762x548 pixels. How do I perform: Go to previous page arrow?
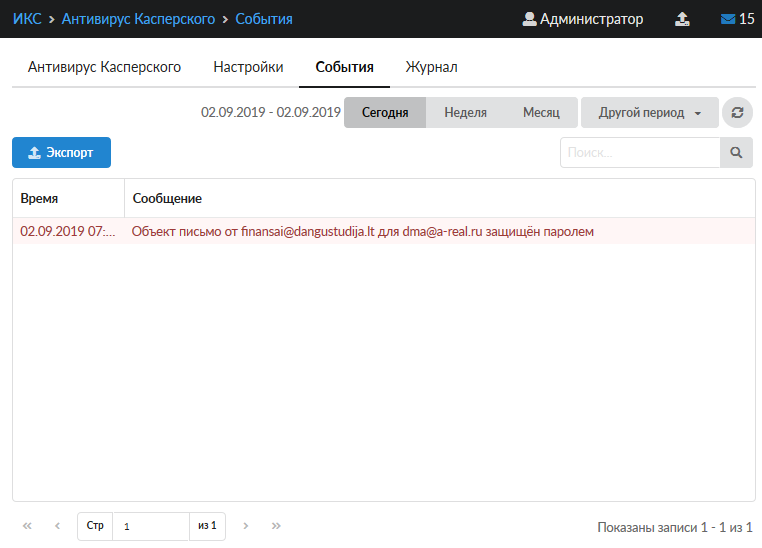coord(57,526)
